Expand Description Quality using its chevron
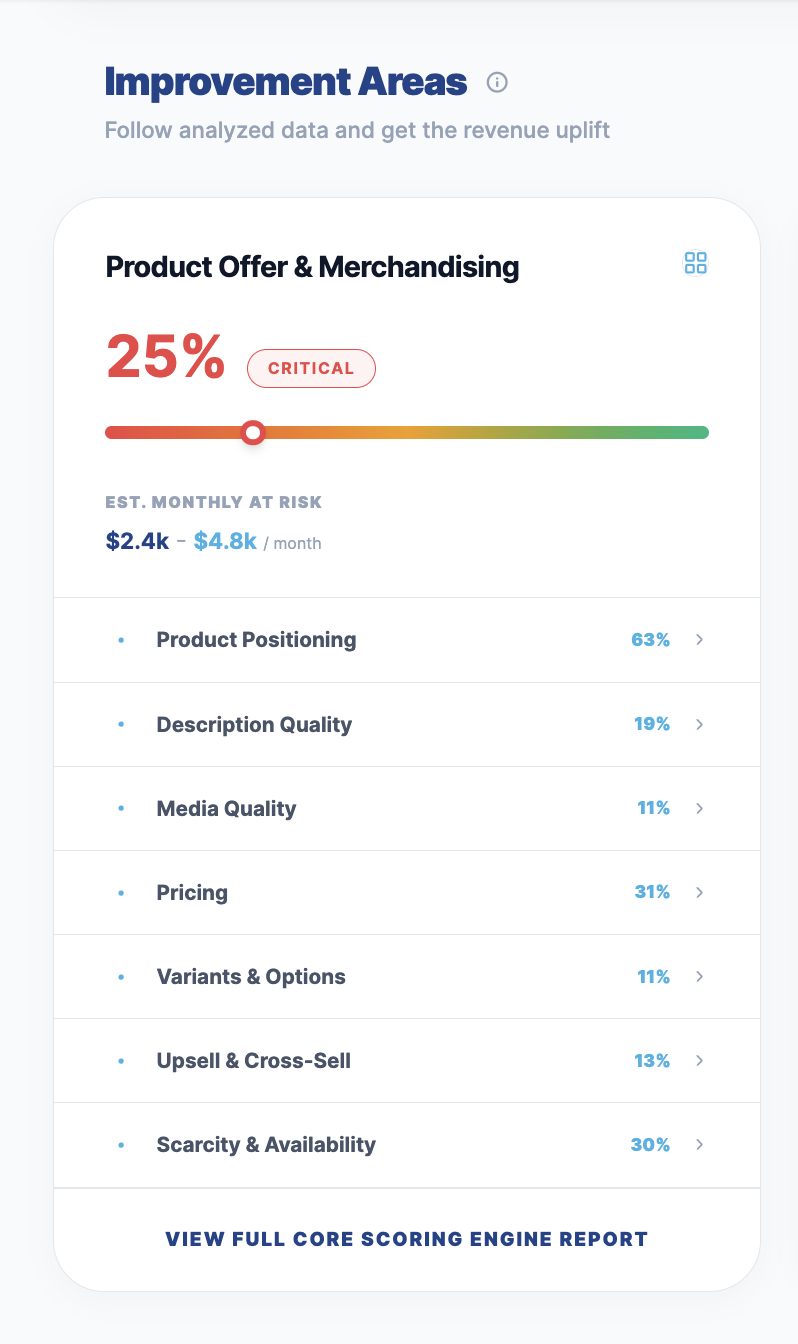The width and height of the screenshot is (798, 1344). (x=700, y=724)
